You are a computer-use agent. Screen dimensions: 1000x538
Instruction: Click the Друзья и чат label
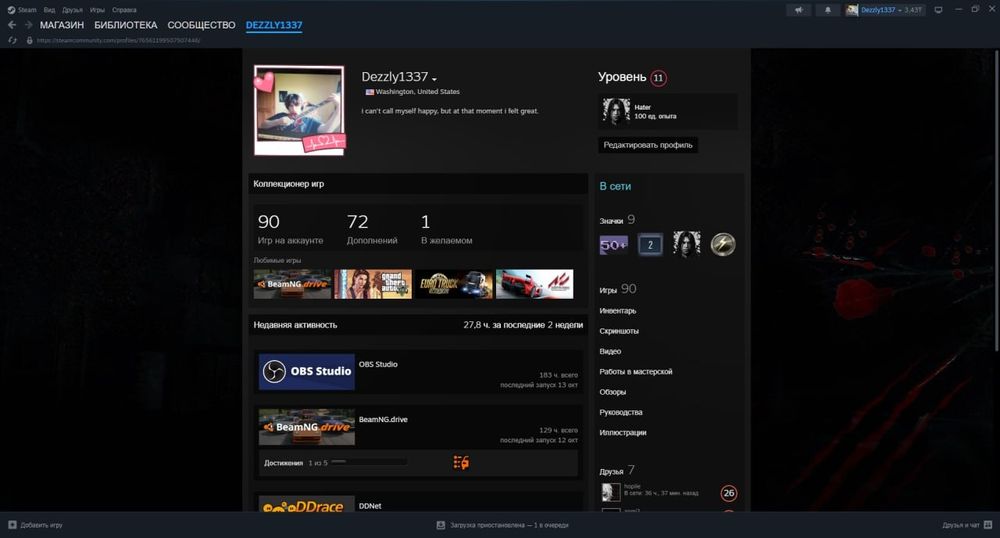[x=960, y=525]
